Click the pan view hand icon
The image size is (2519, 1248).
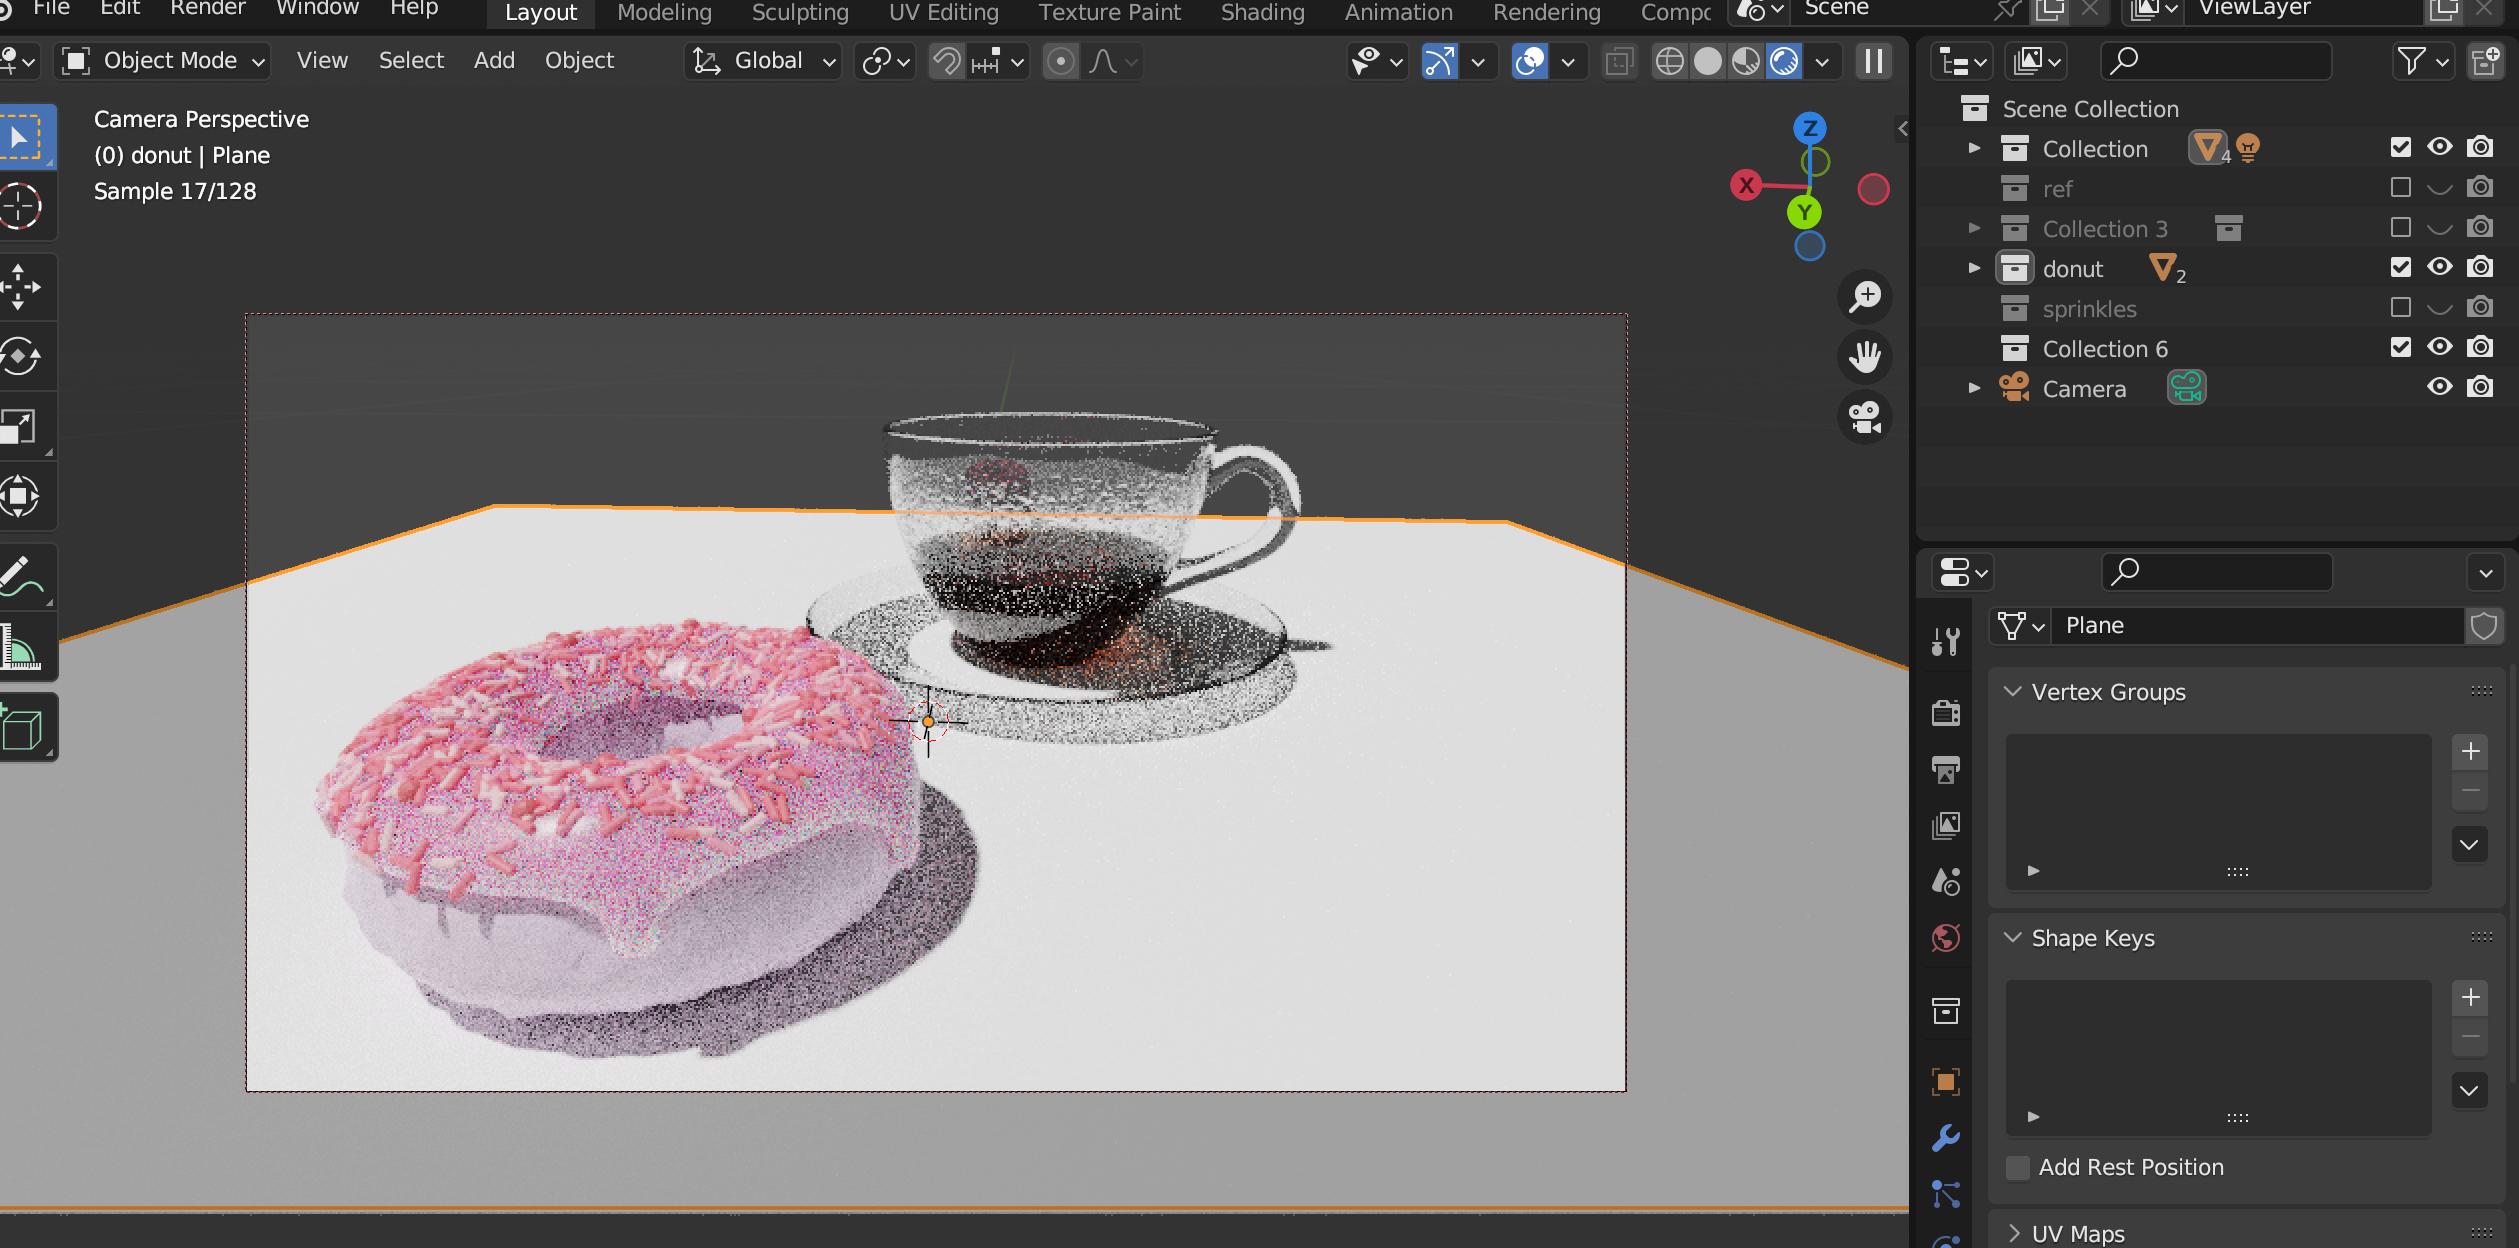1865,357
